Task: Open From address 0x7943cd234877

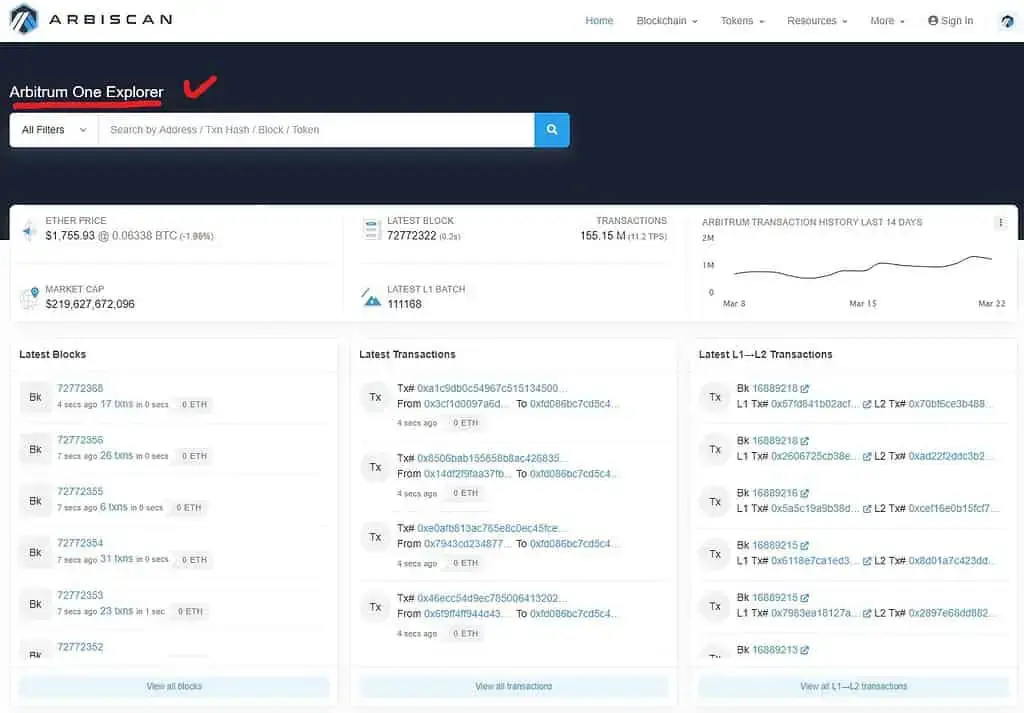Action: [467, 544]
